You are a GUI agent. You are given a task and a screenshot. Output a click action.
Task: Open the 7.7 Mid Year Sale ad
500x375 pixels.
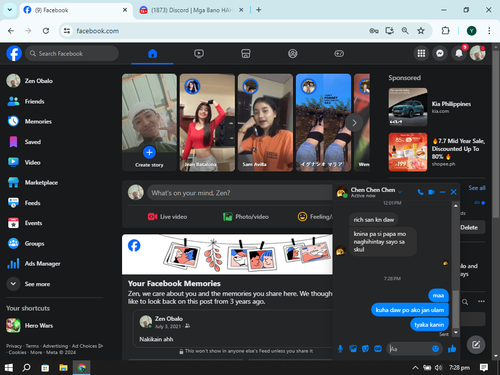pos(437,152)
